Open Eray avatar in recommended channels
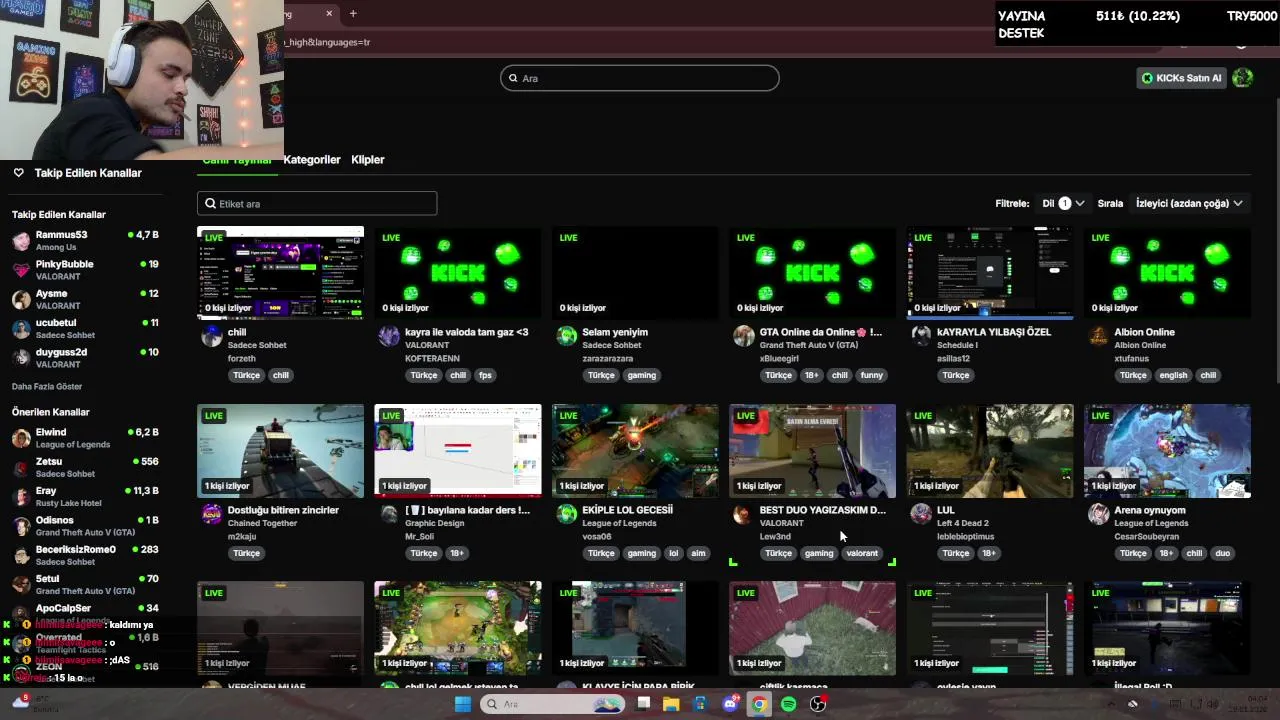This screenshot has height=720, width=1280. [21, 497]
